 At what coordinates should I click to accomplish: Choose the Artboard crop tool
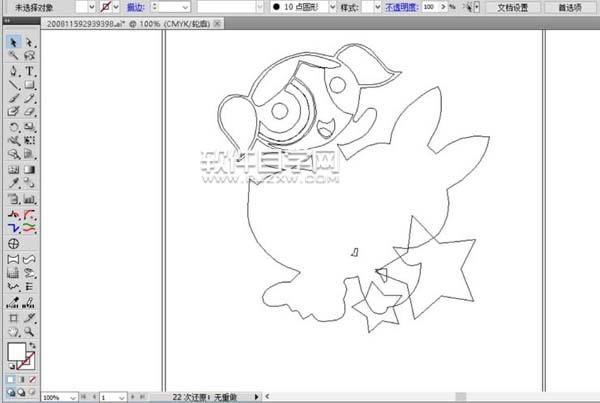click(x=13, y=318)
